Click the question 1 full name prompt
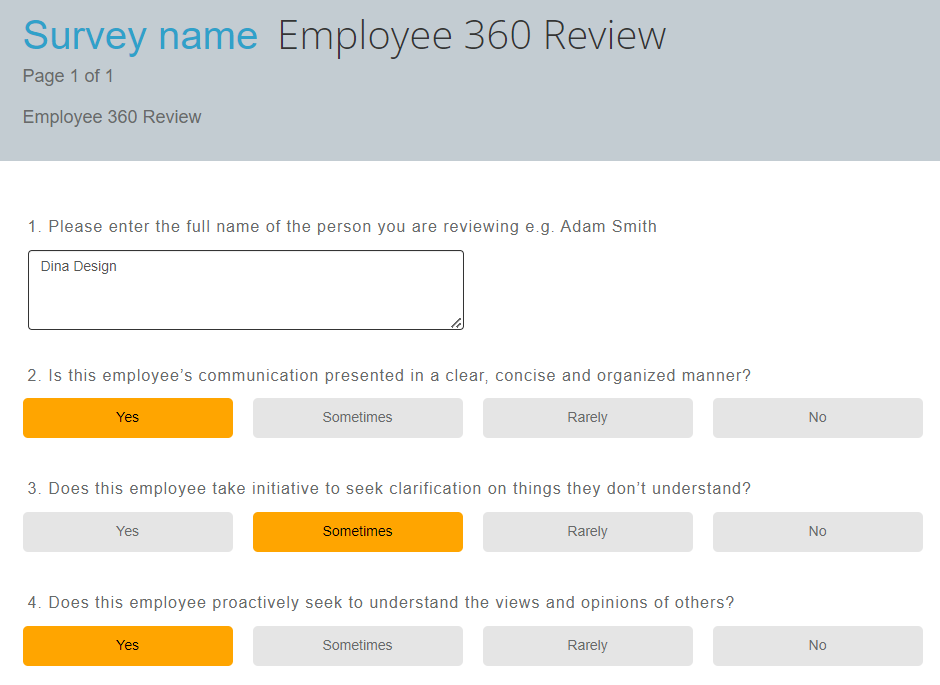The image size is (940, 685). 340,226
